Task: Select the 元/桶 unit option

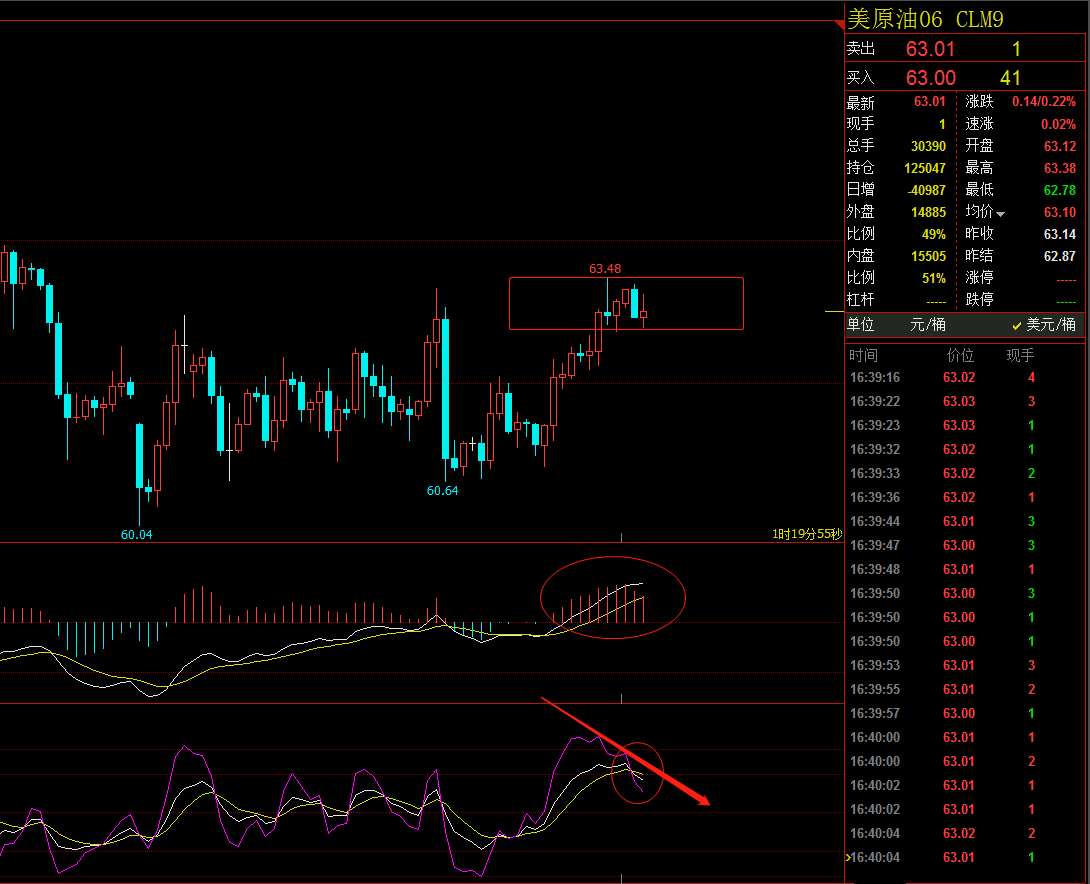Action: click(x=928, y=325)
